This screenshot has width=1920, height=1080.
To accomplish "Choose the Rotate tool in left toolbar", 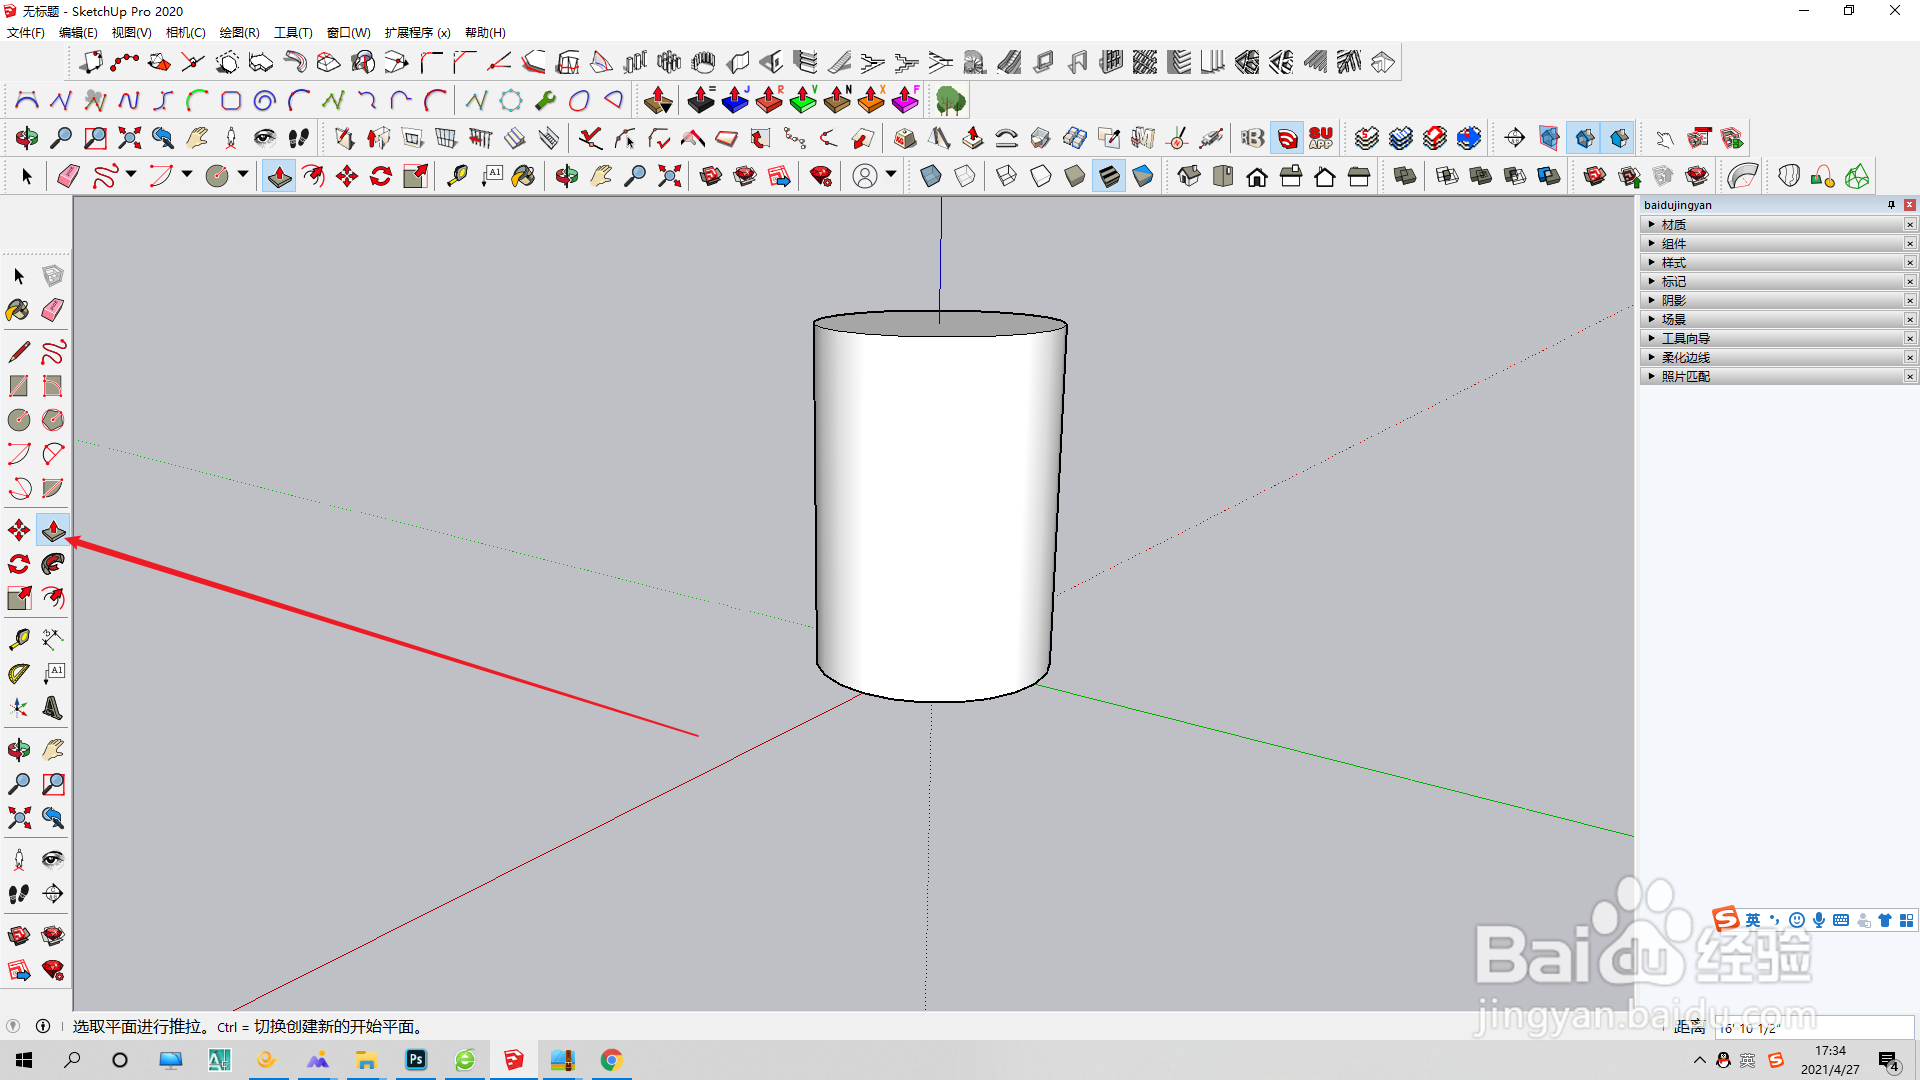I will point(18,564).
